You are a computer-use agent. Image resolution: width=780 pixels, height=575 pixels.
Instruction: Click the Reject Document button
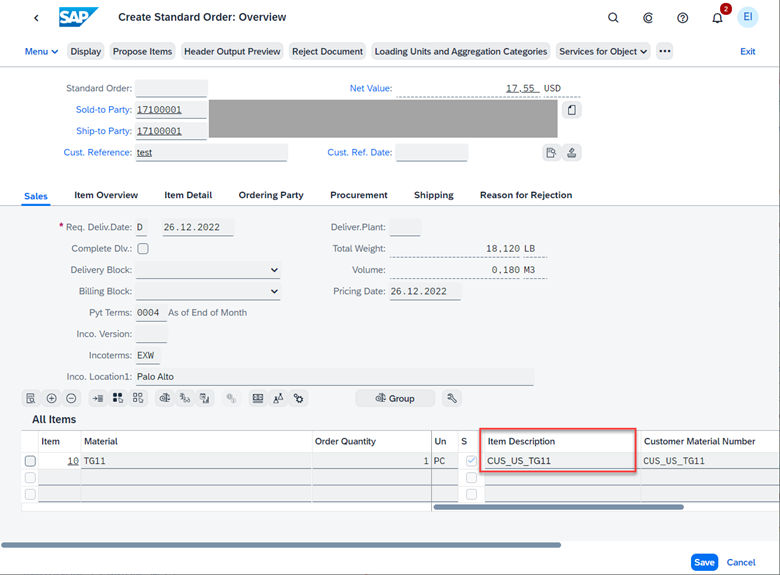point(327,51)
